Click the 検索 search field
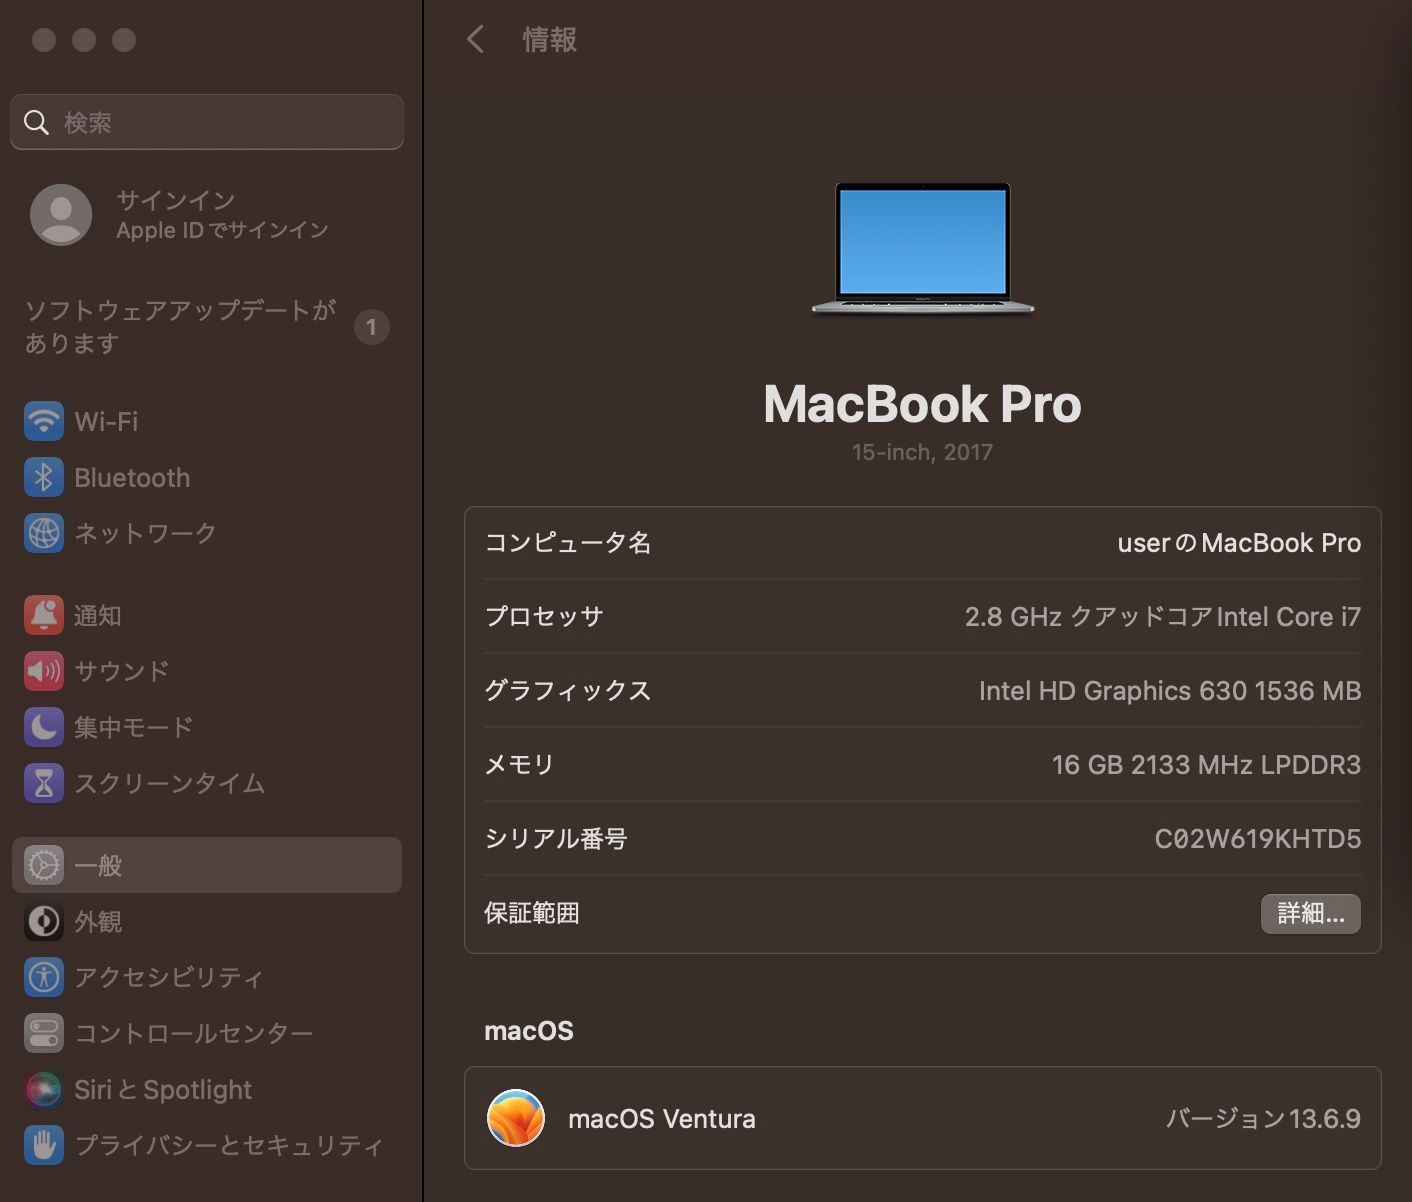 click(x=207, y=122)
